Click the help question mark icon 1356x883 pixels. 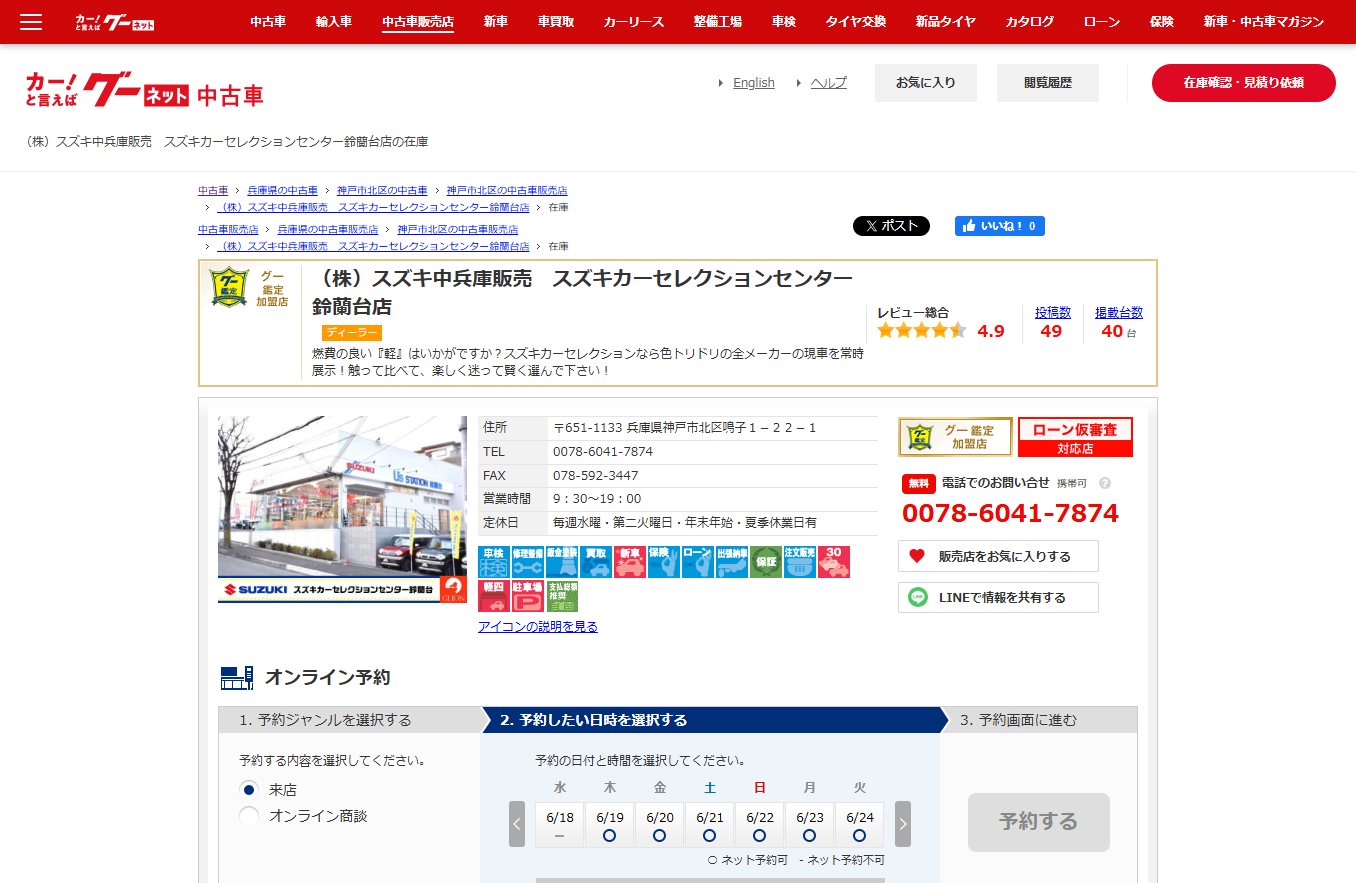coord(1105,483)
